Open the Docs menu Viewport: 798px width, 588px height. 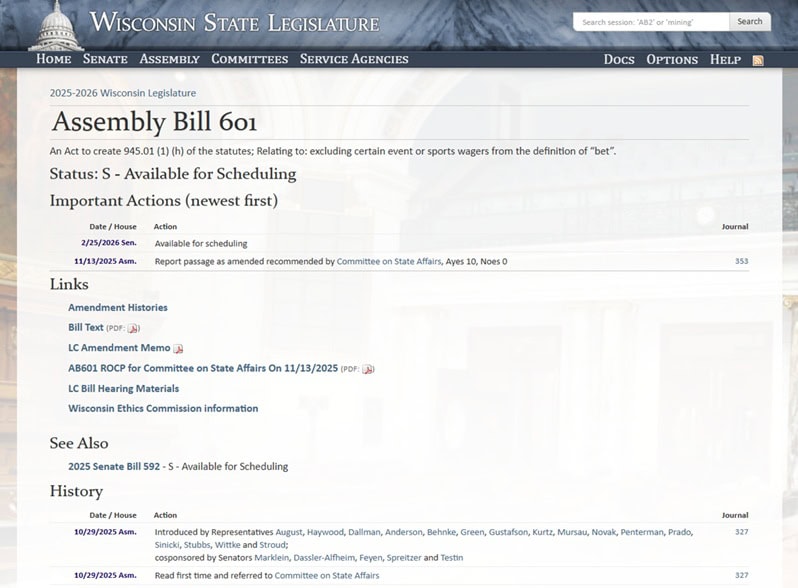(x=619, y=60)
